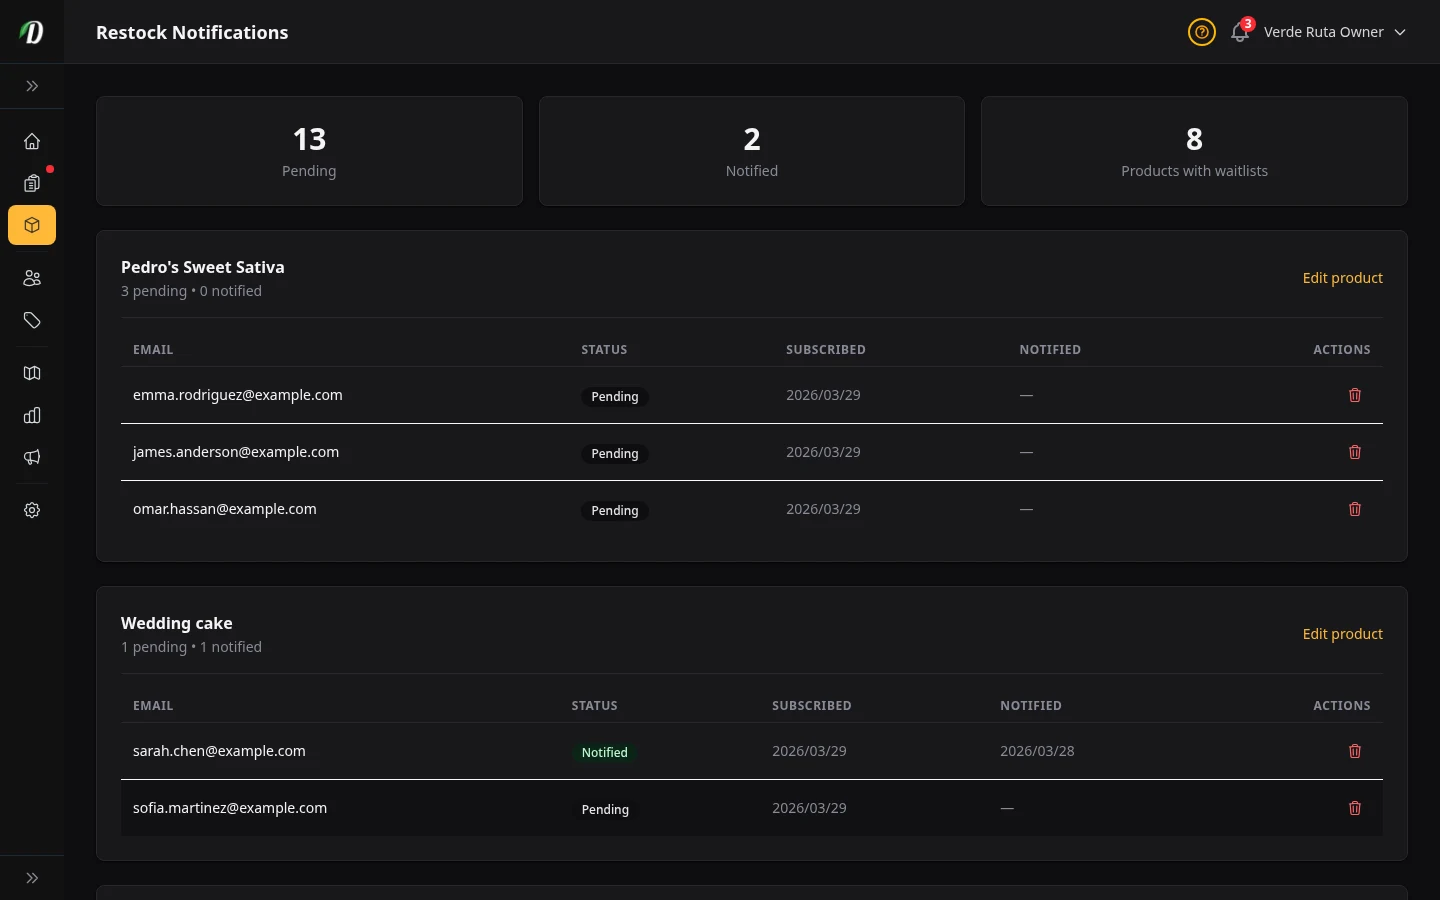Open the map icon in the sidebar
The image size is (1440, 900).
[x=32, y=373]
